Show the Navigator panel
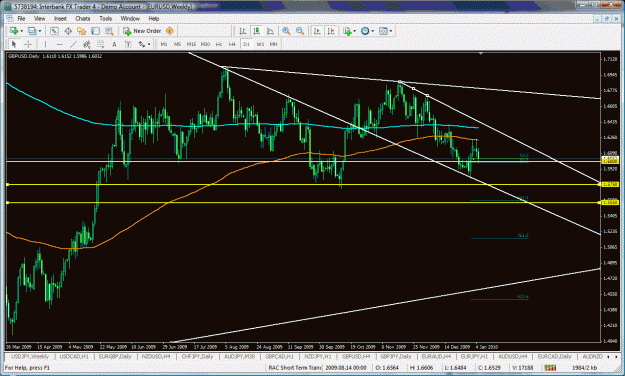The image size is (625, 376). tap(82, 31)
